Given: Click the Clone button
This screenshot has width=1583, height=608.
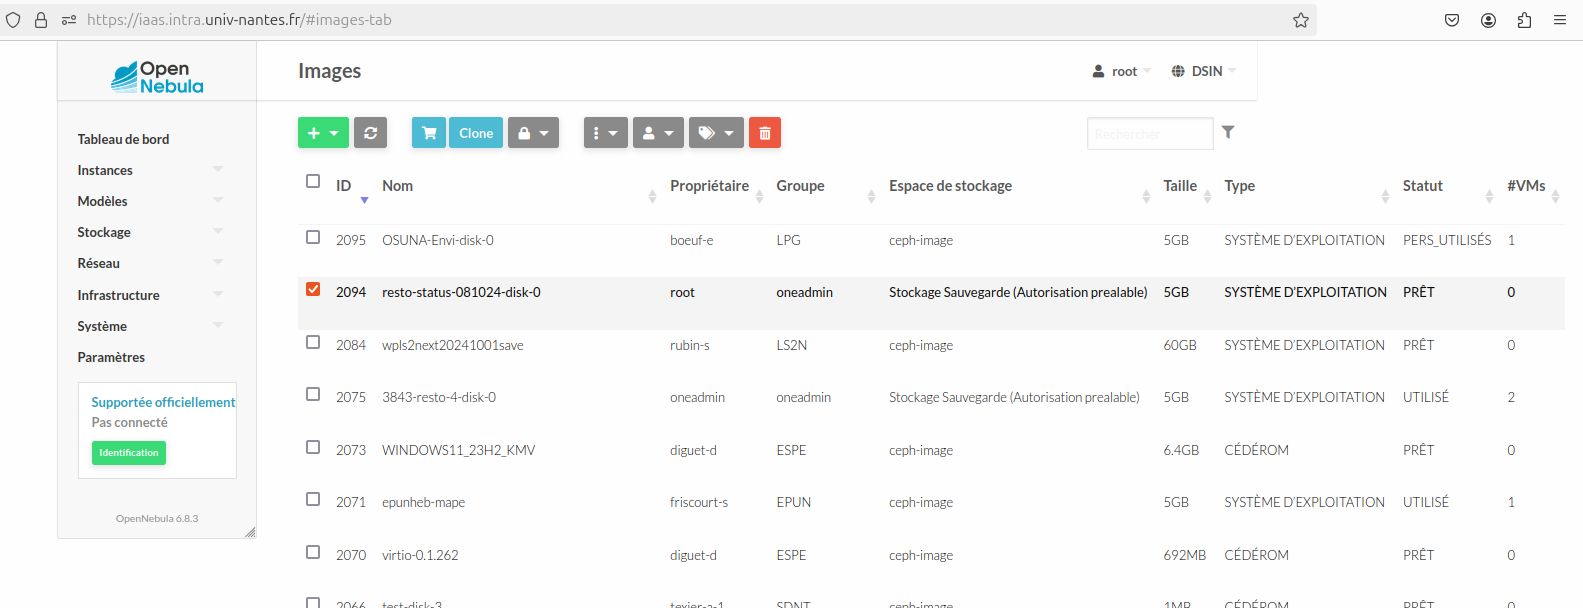Looking at the screenshot, I should coord(476,133).
